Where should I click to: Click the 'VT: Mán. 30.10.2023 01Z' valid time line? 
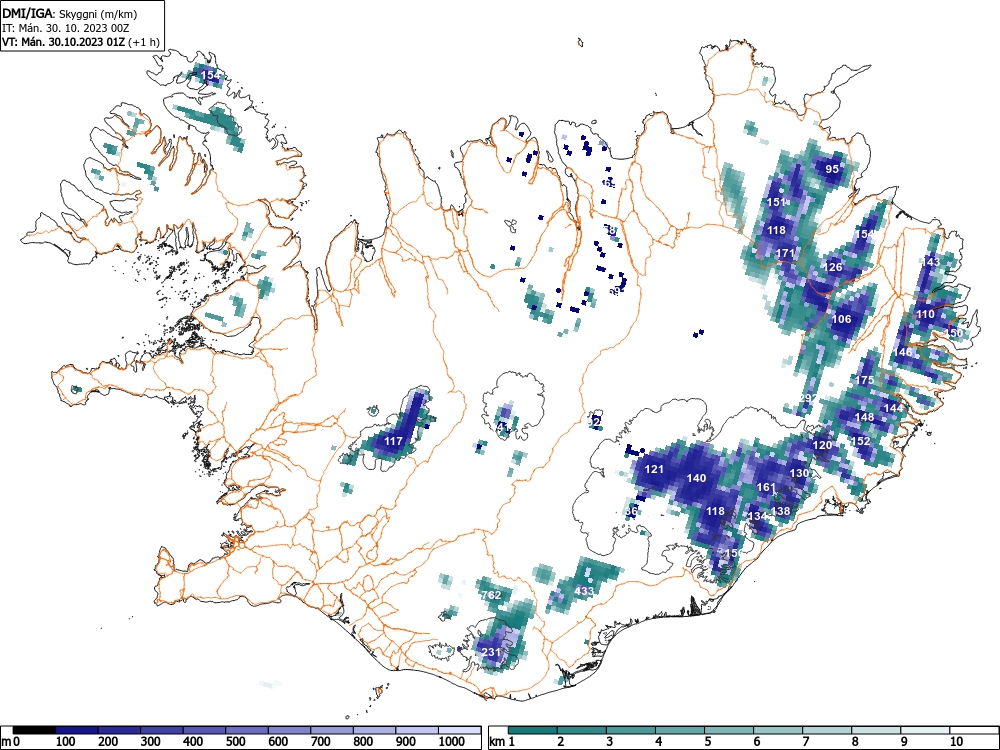[x=64, y=42]
